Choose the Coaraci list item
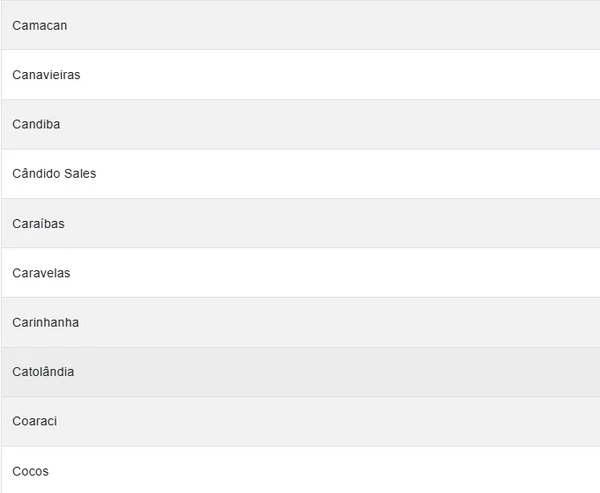Image resolution: width=600 pixels, height=493 pixels. tap(300, 421)
